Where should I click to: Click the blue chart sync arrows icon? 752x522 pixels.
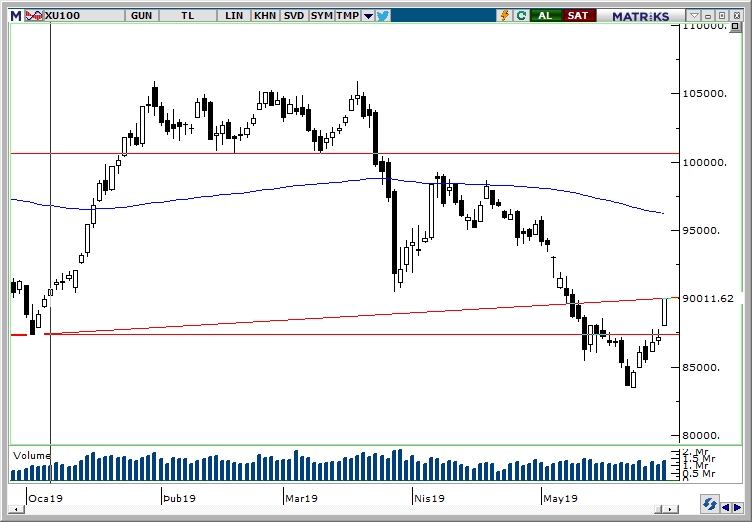coord(709,505)
